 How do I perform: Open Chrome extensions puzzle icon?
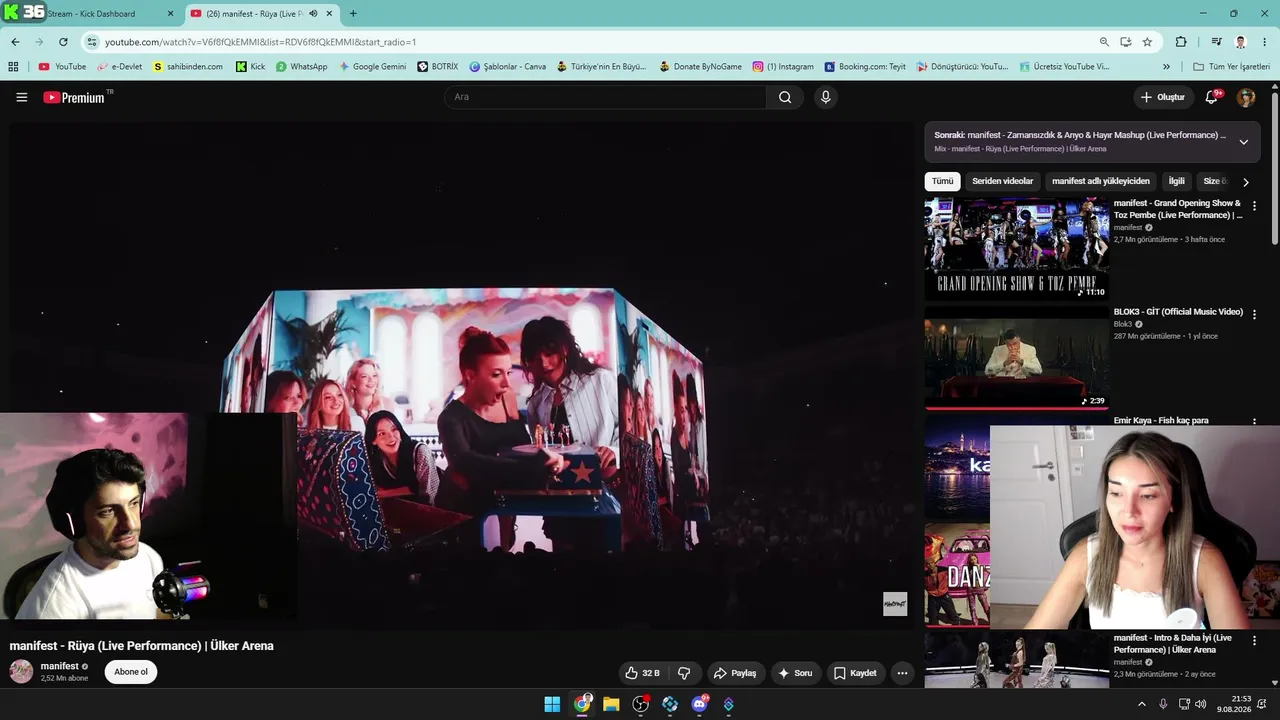point(1181,42)
